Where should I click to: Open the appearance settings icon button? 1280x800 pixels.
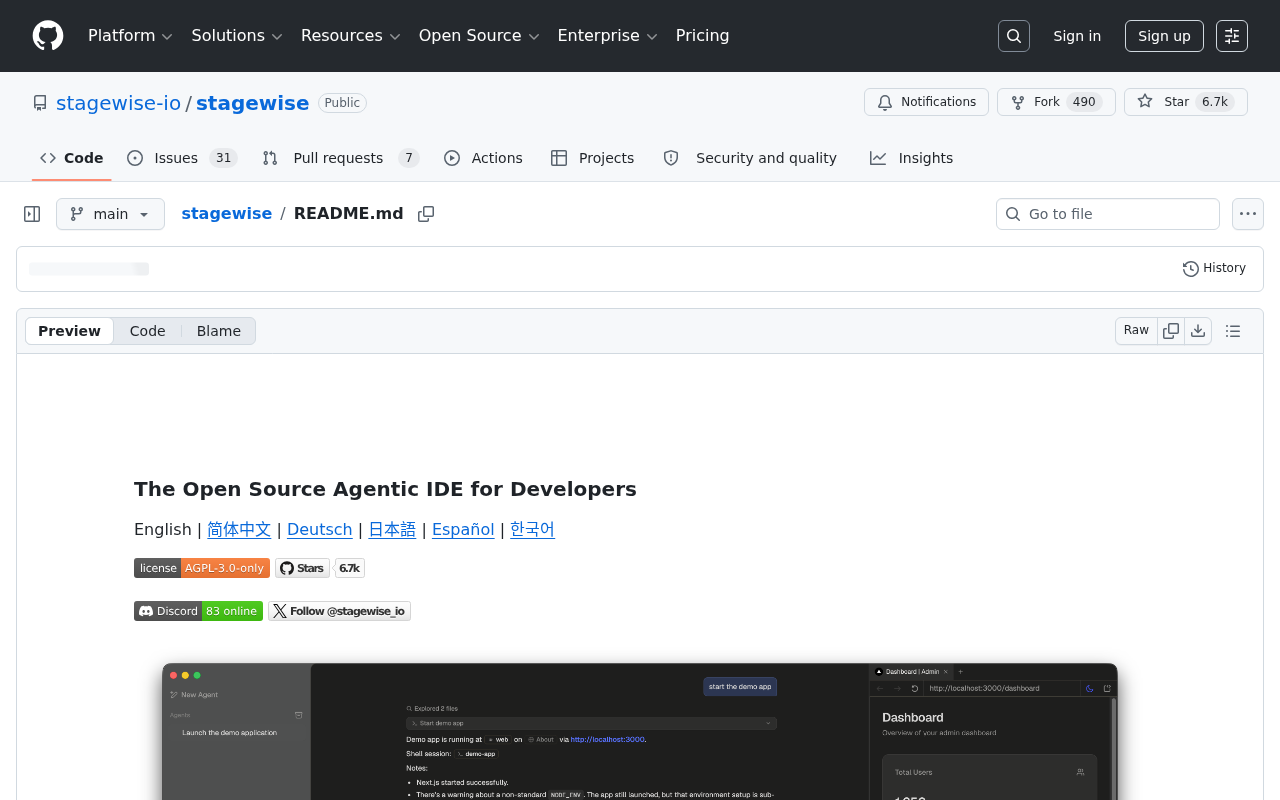coord(1232,36)
